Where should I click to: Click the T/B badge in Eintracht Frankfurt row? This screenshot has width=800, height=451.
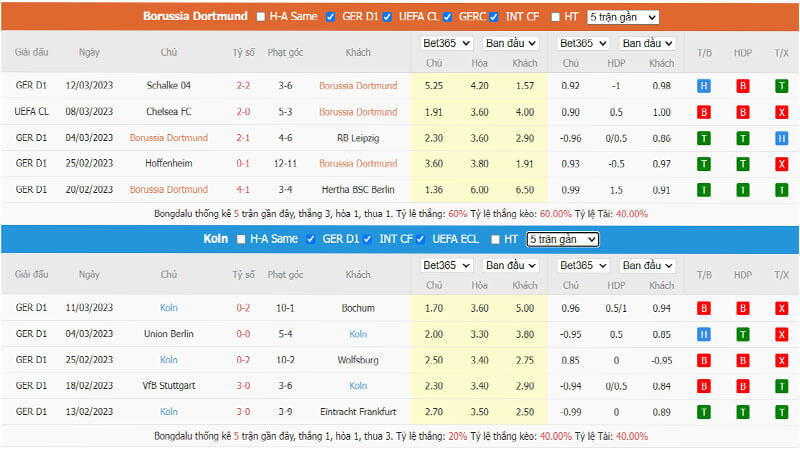click(704, 412)
